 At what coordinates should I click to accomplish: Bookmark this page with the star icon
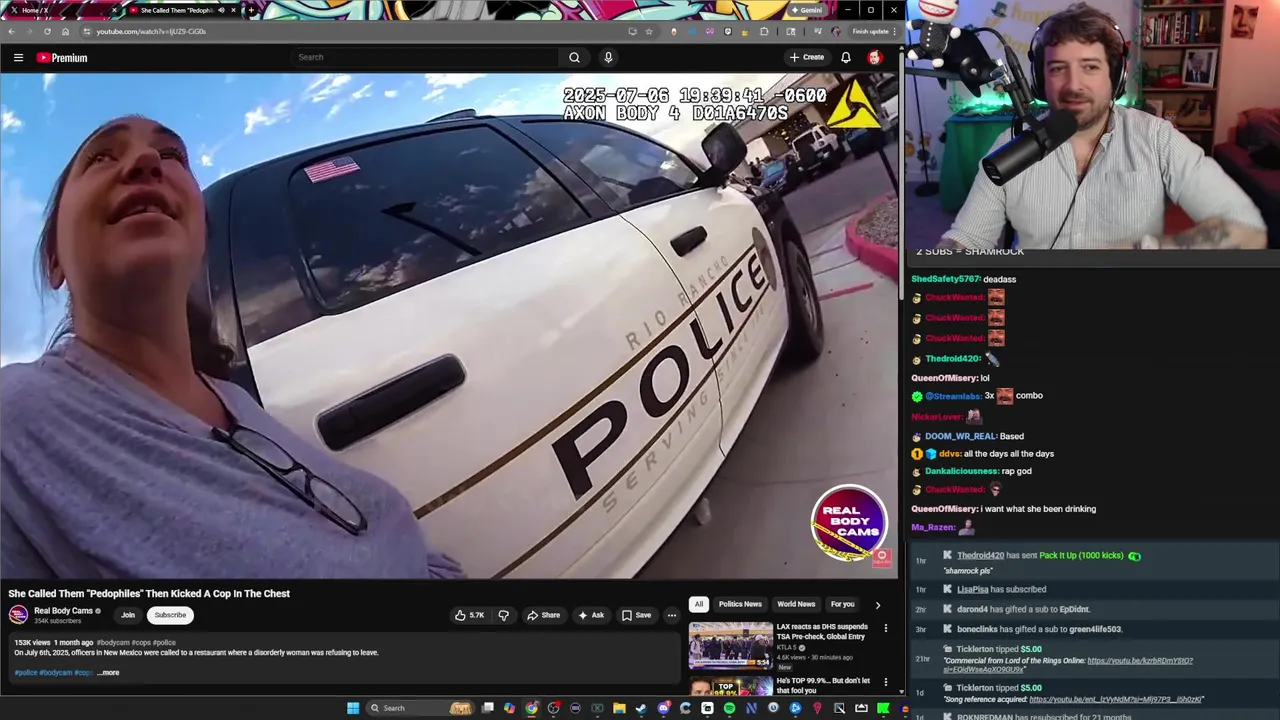pos(649,31)
